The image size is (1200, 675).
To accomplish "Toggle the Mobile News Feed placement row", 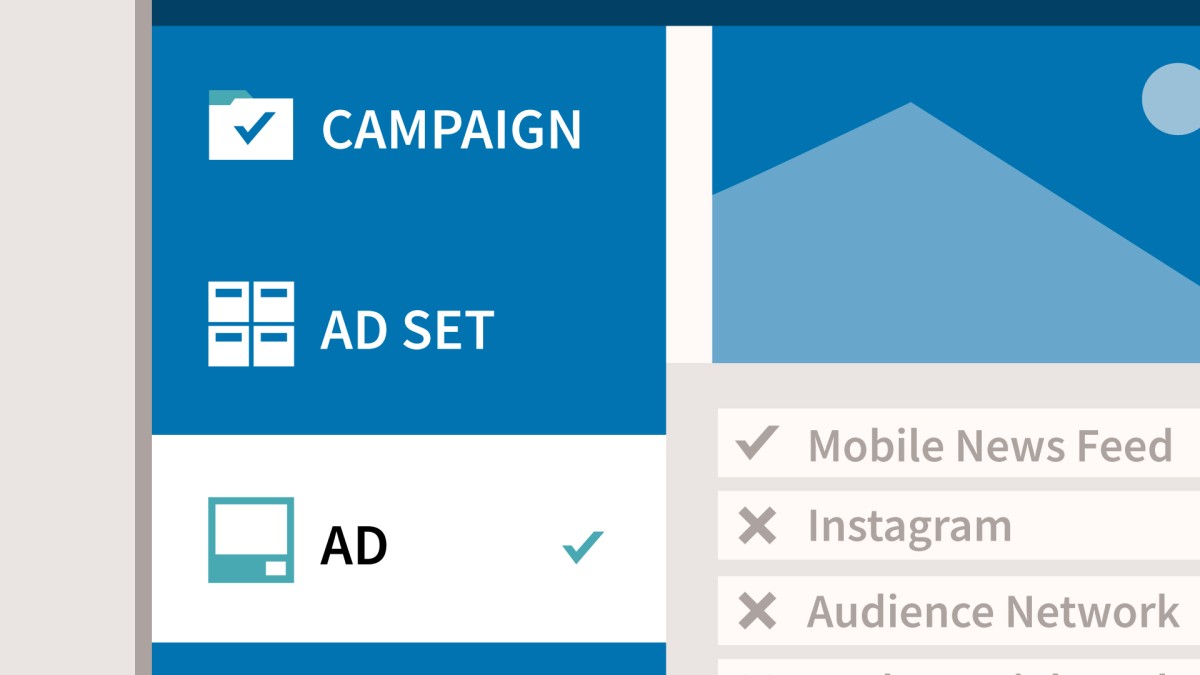I will [959, 442].
